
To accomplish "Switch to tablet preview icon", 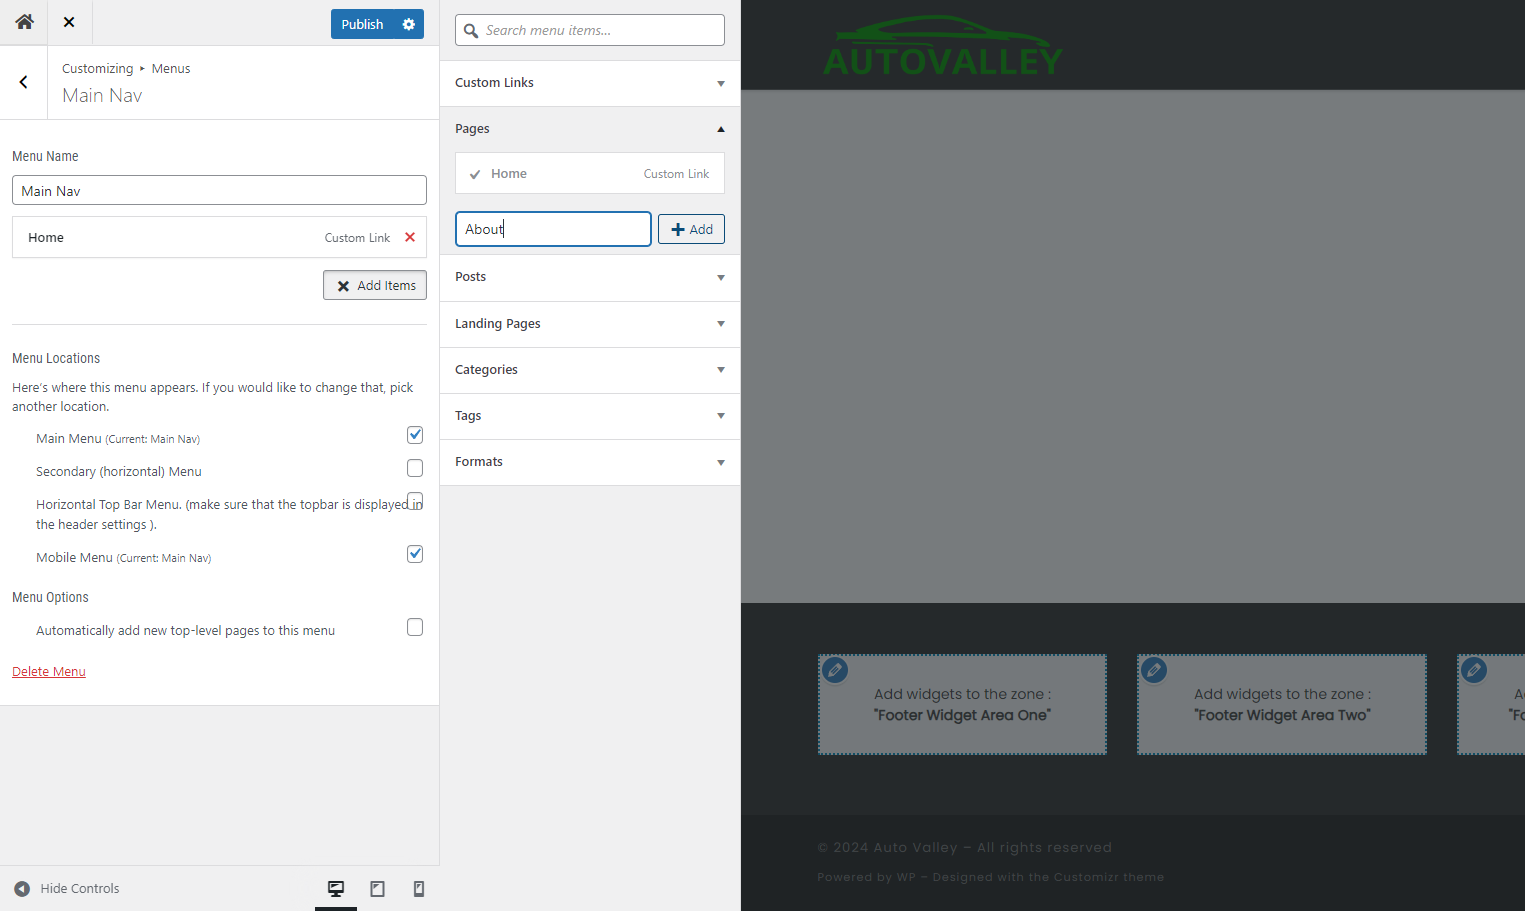I will pos(378,888).
